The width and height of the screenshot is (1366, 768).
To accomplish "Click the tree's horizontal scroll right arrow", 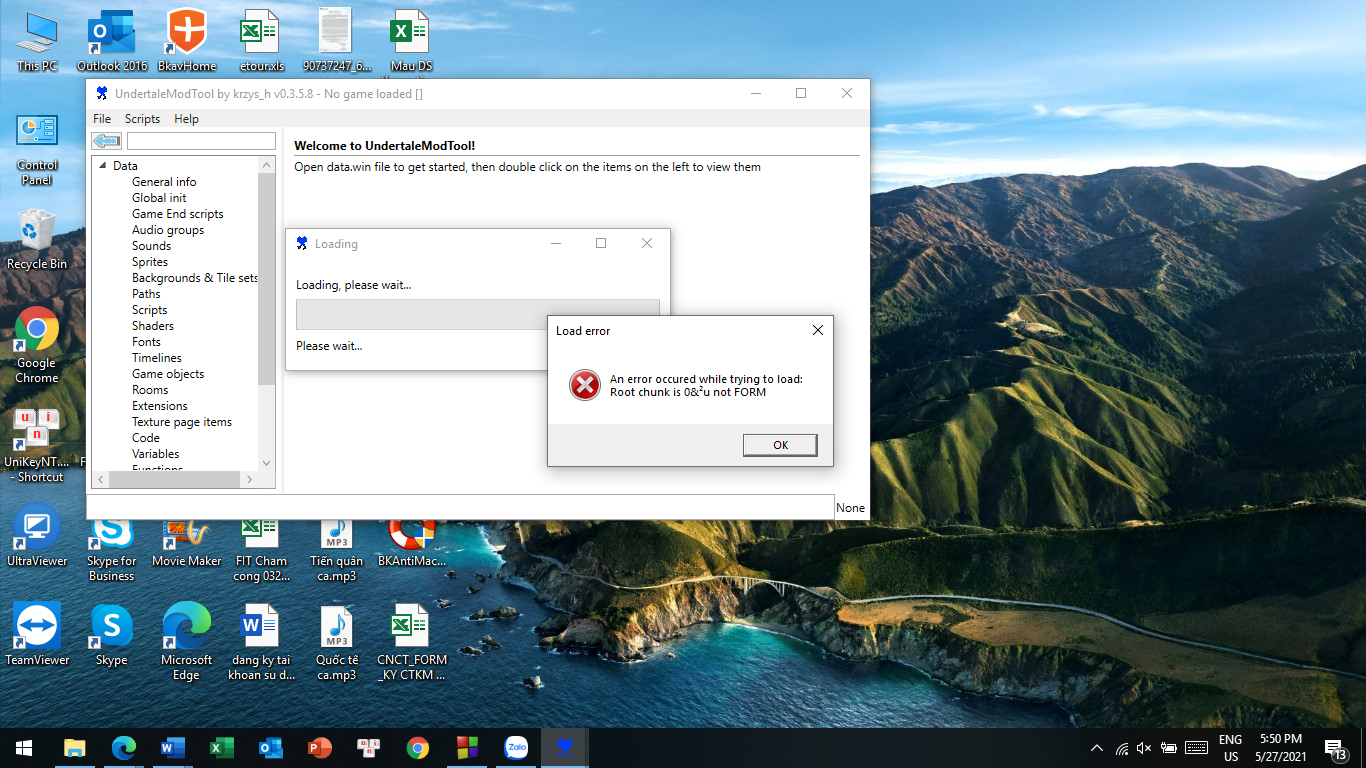I will point(250,480).
